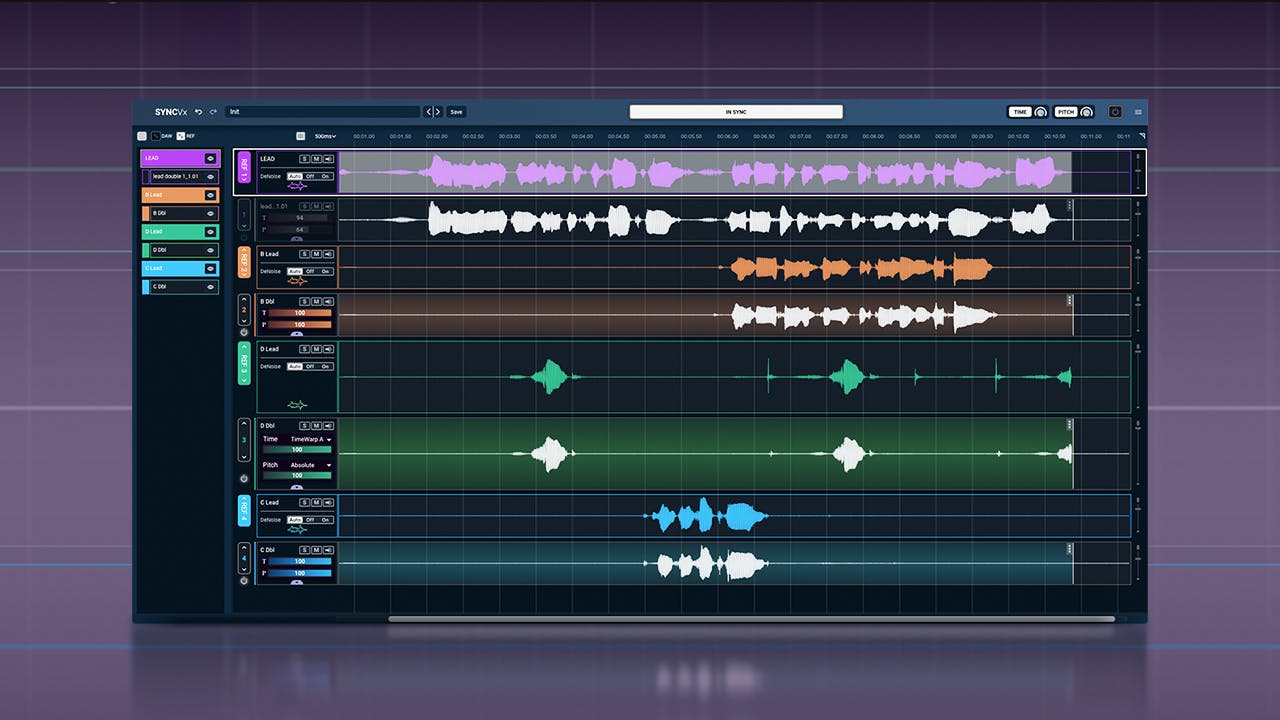The height and width of the screenshot is (720, 1280).
Task: Open the Absolute pitch mode dropdown
Action: (311, 465)
